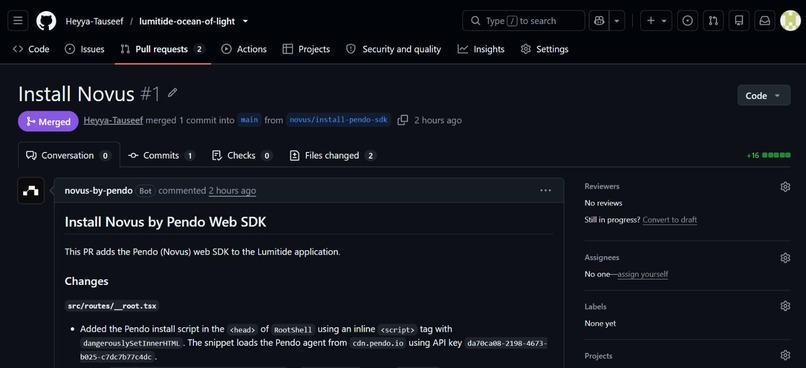Open Heyya-Tauseef owner breadcrumb link
The image size is (806, 368).
[94, 22]
